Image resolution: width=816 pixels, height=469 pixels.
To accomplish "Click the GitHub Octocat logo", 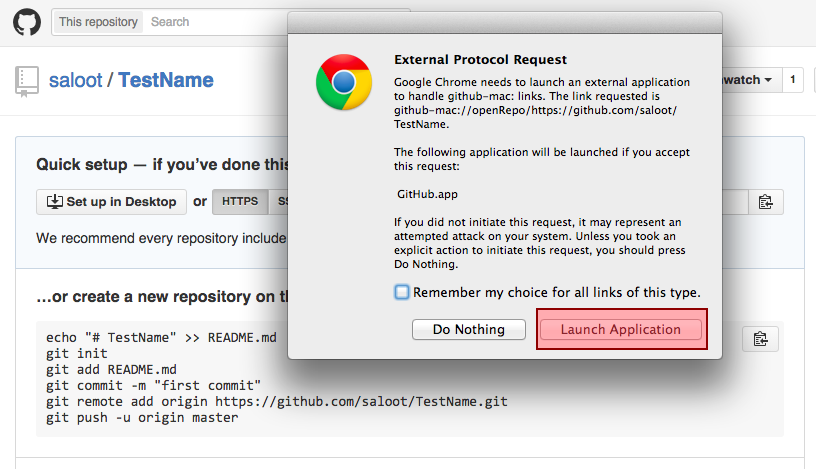I will 27,21.
